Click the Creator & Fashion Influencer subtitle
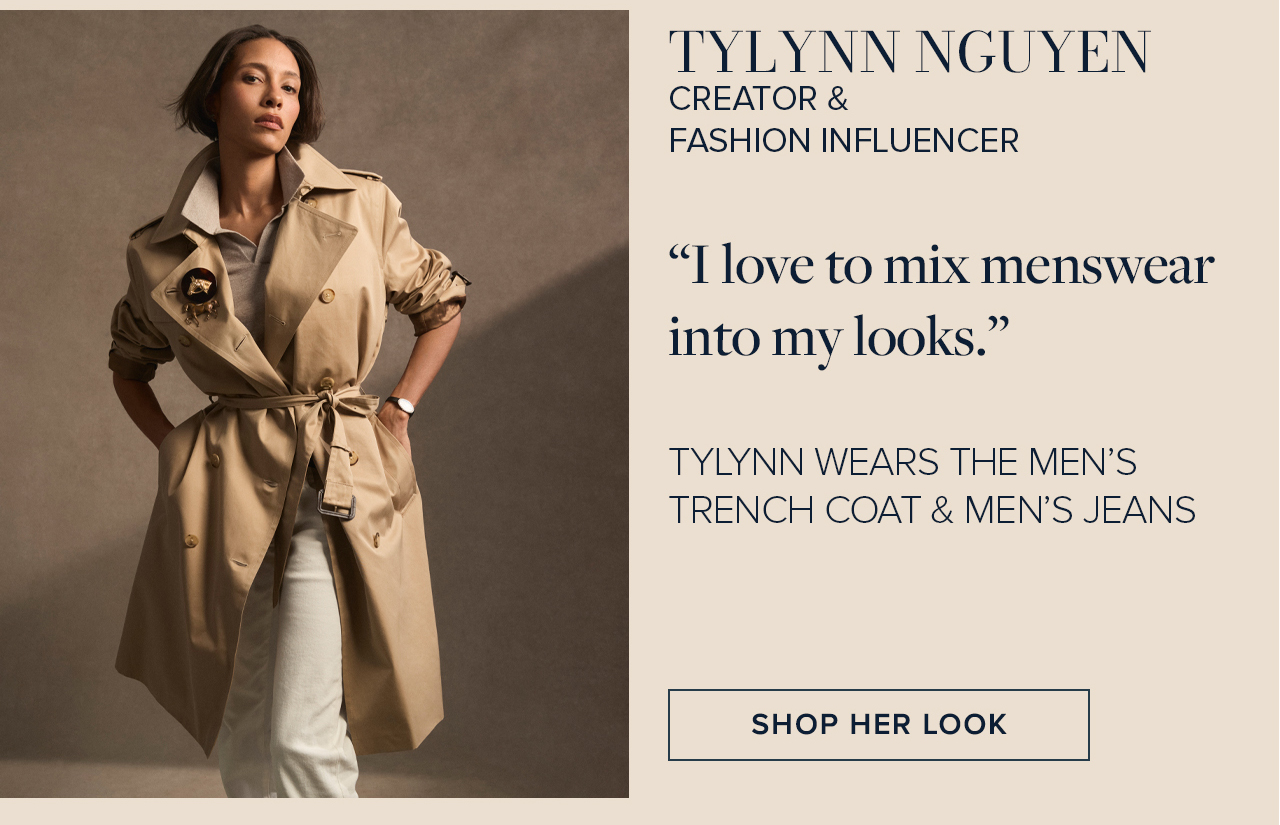 [x=843, y=120]
